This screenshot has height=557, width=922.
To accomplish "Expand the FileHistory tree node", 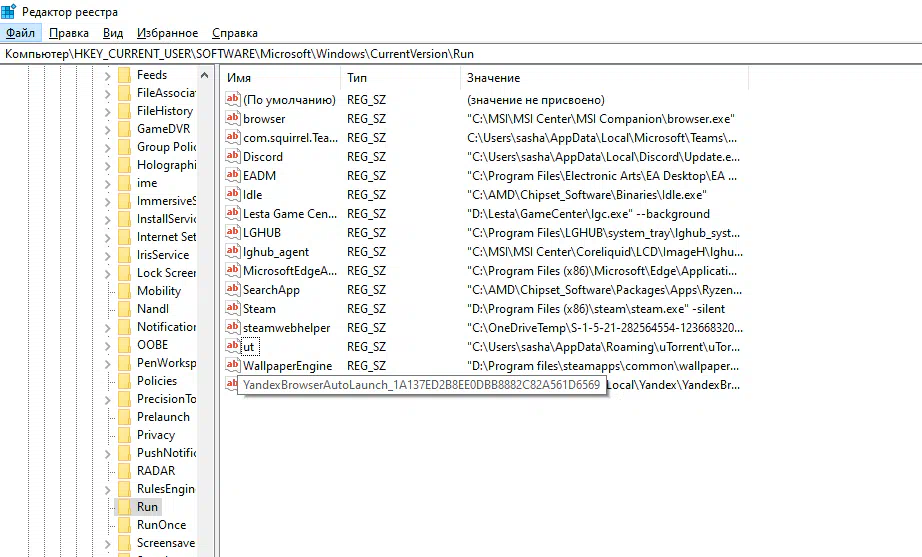I will pyautogui.click(x=107, y=111).
